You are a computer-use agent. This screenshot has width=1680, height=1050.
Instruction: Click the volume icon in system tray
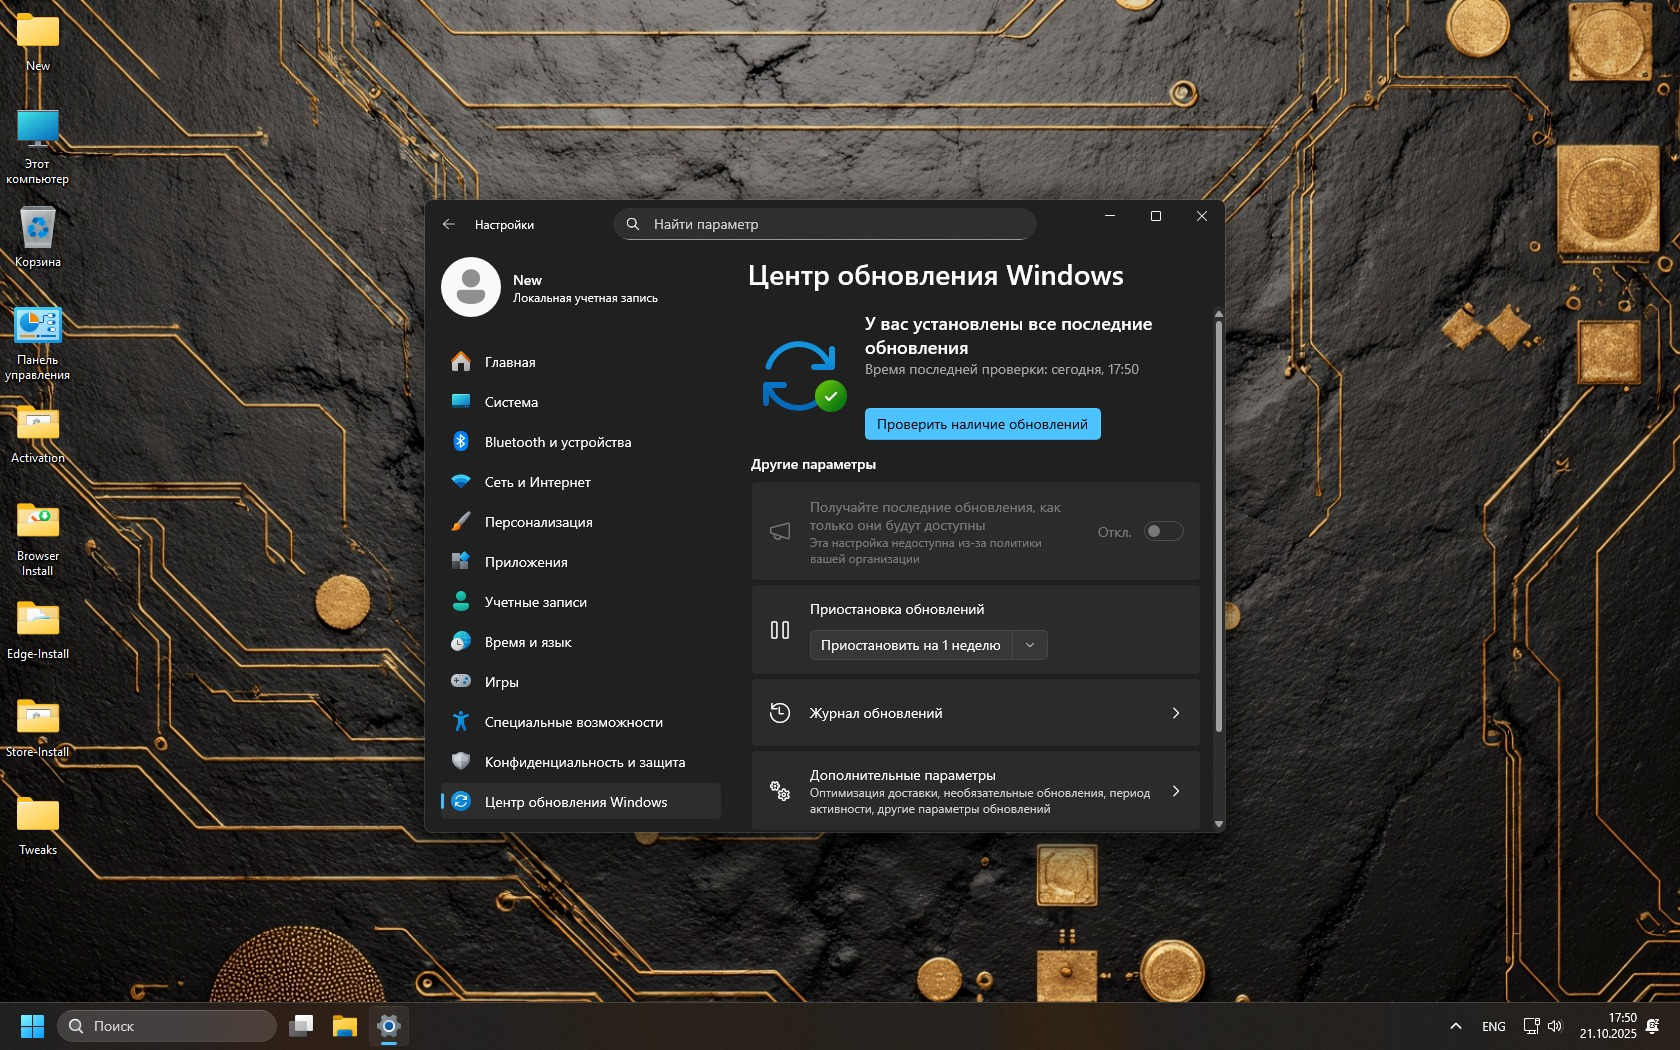pos(1555,1026)
